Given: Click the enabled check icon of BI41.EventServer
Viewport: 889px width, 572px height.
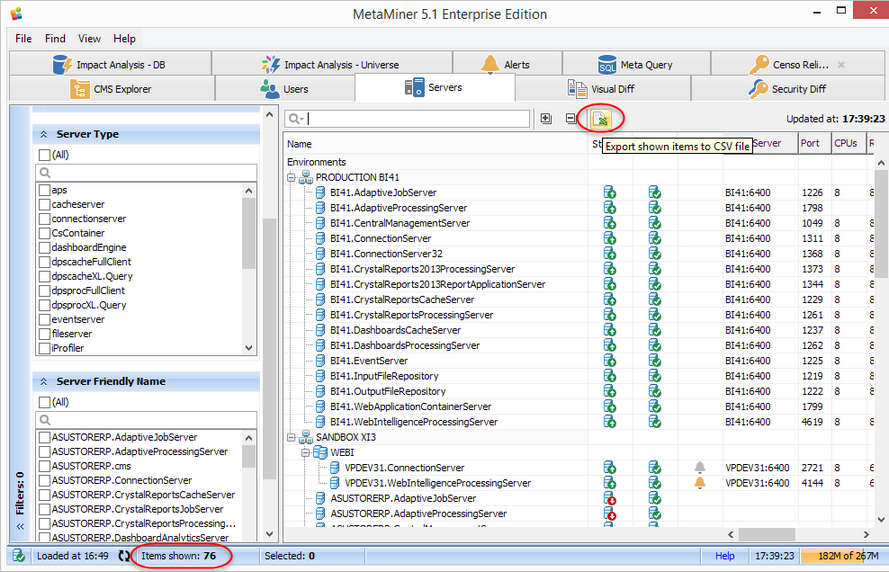Looking at the screenshot, I should (x=654, y=361).
